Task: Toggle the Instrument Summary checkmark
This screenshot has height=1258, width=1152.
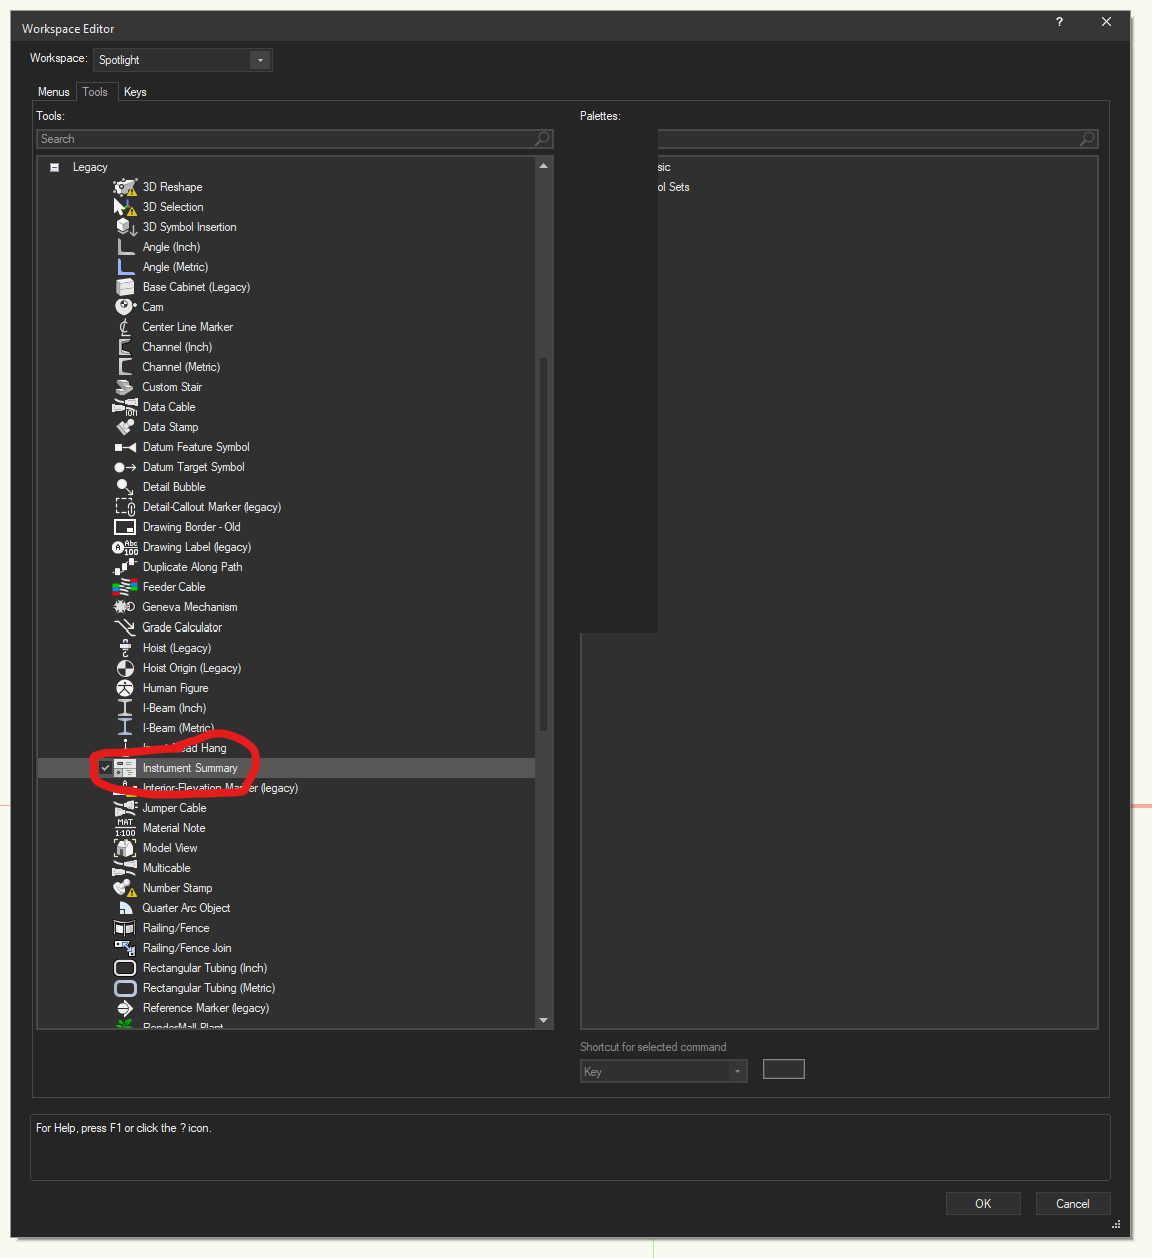Action: point(105,768)
